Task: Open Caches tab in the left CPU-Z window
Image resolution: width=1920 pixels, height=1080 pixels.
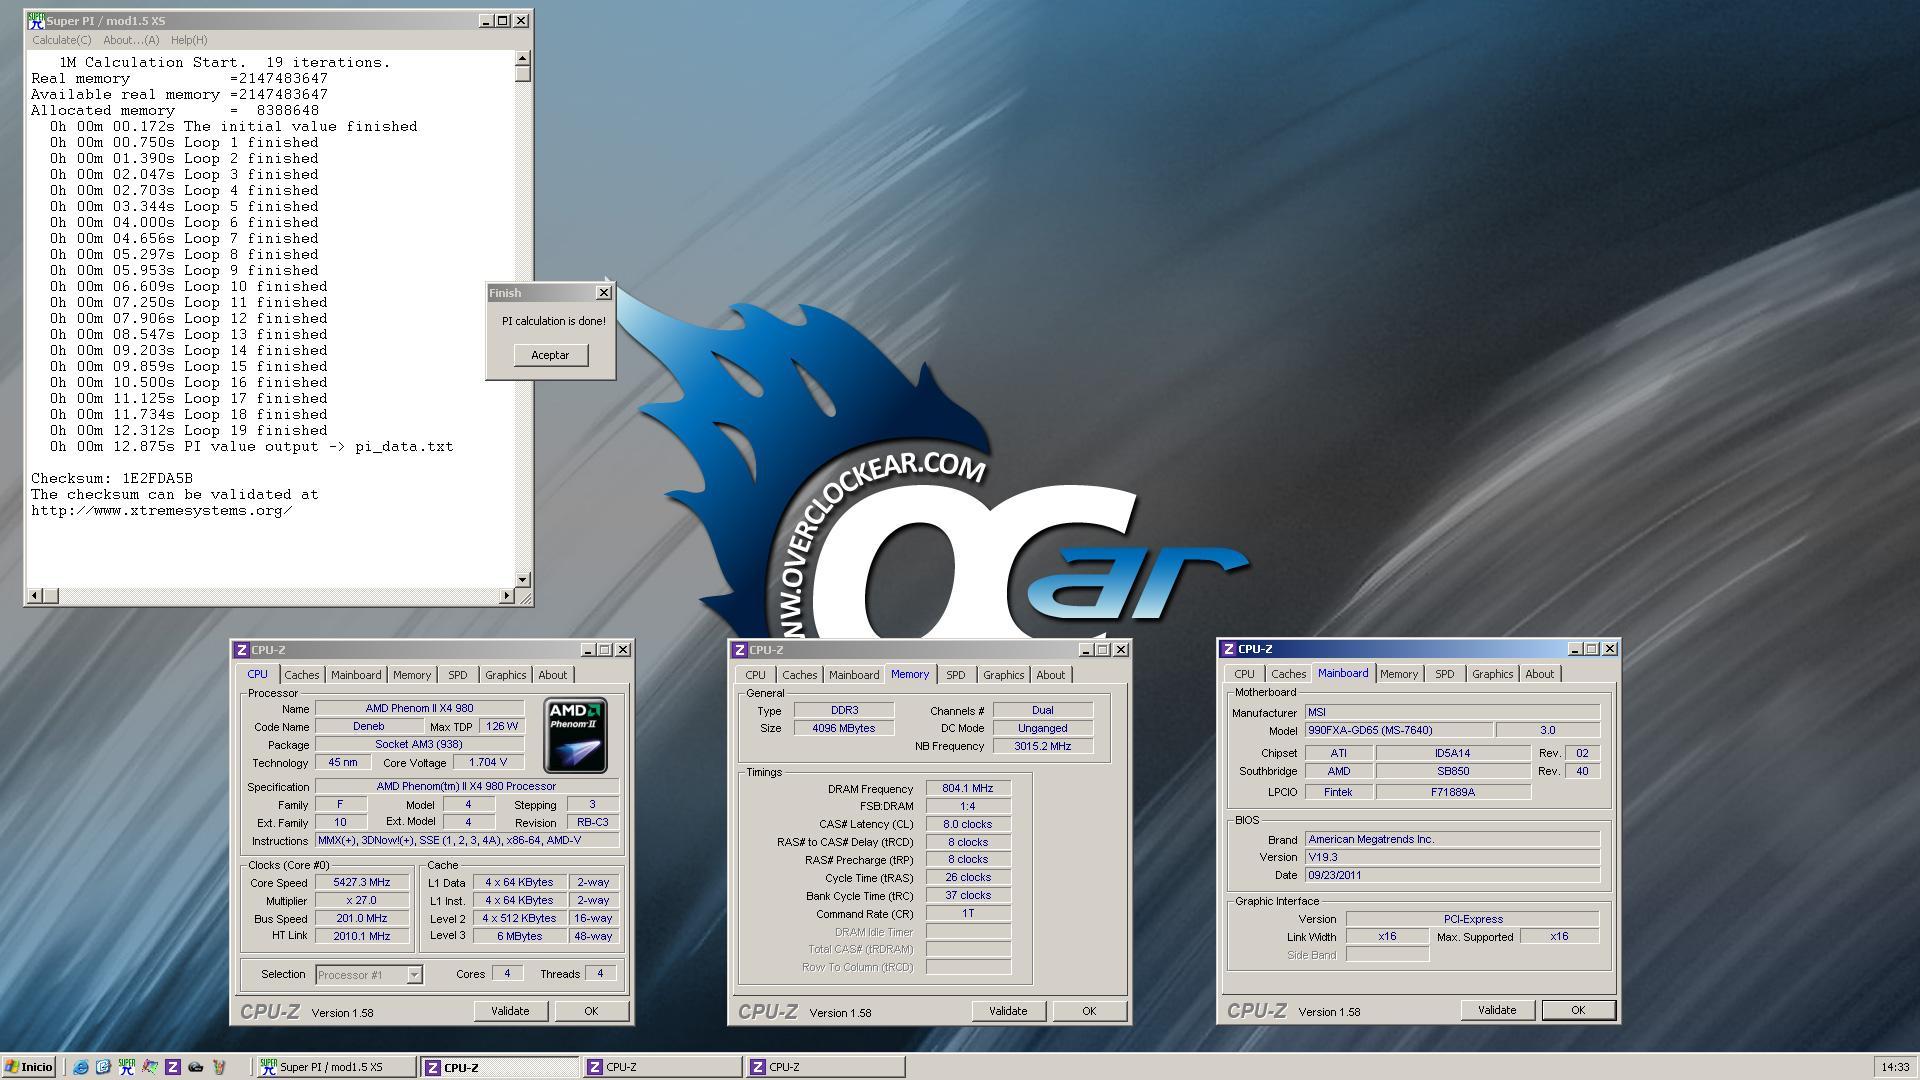Action: (x=301, y=675)
